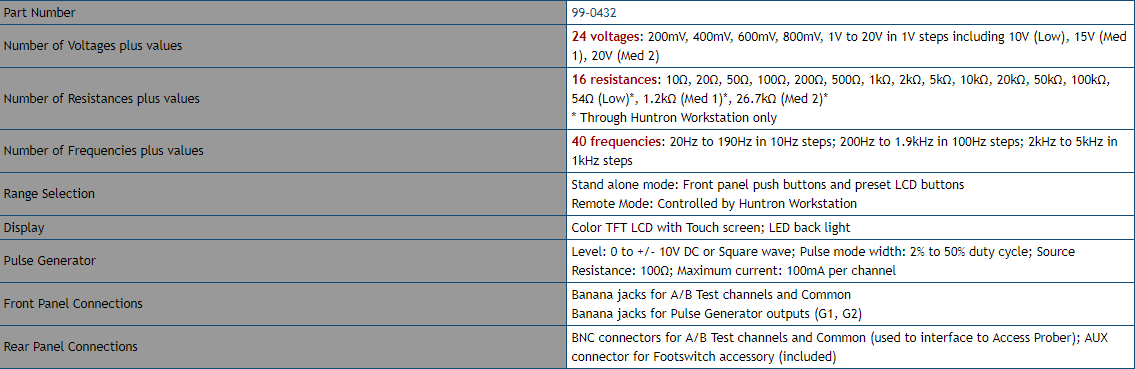Click the 'Level: 0 to +/- 10V DC' text
The height and width of the screenshot is (369, 1135).
(639, 251)
